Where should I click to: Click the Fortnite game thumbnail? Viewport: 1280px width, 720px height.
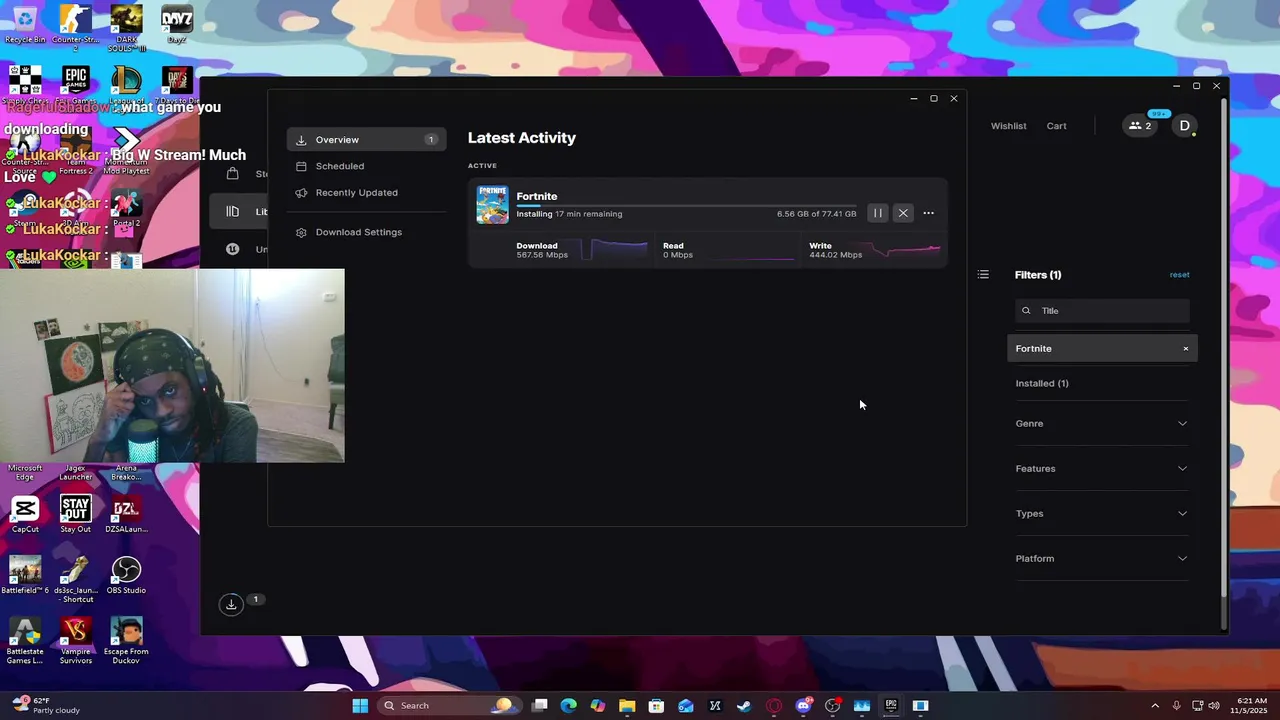coord(492,205)
